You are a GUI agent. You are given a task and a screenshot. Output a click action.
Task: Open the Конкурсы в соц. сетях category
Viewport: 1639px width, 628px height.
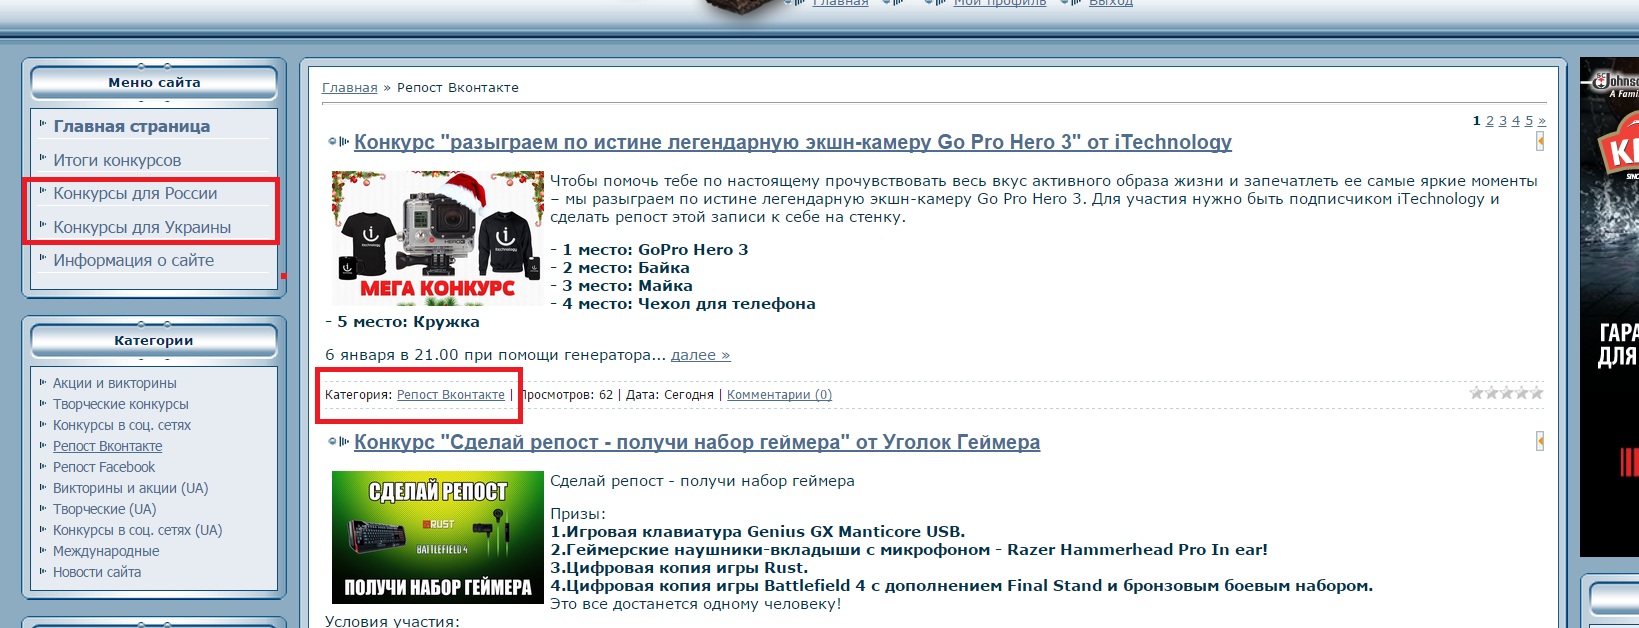(122, 425)
